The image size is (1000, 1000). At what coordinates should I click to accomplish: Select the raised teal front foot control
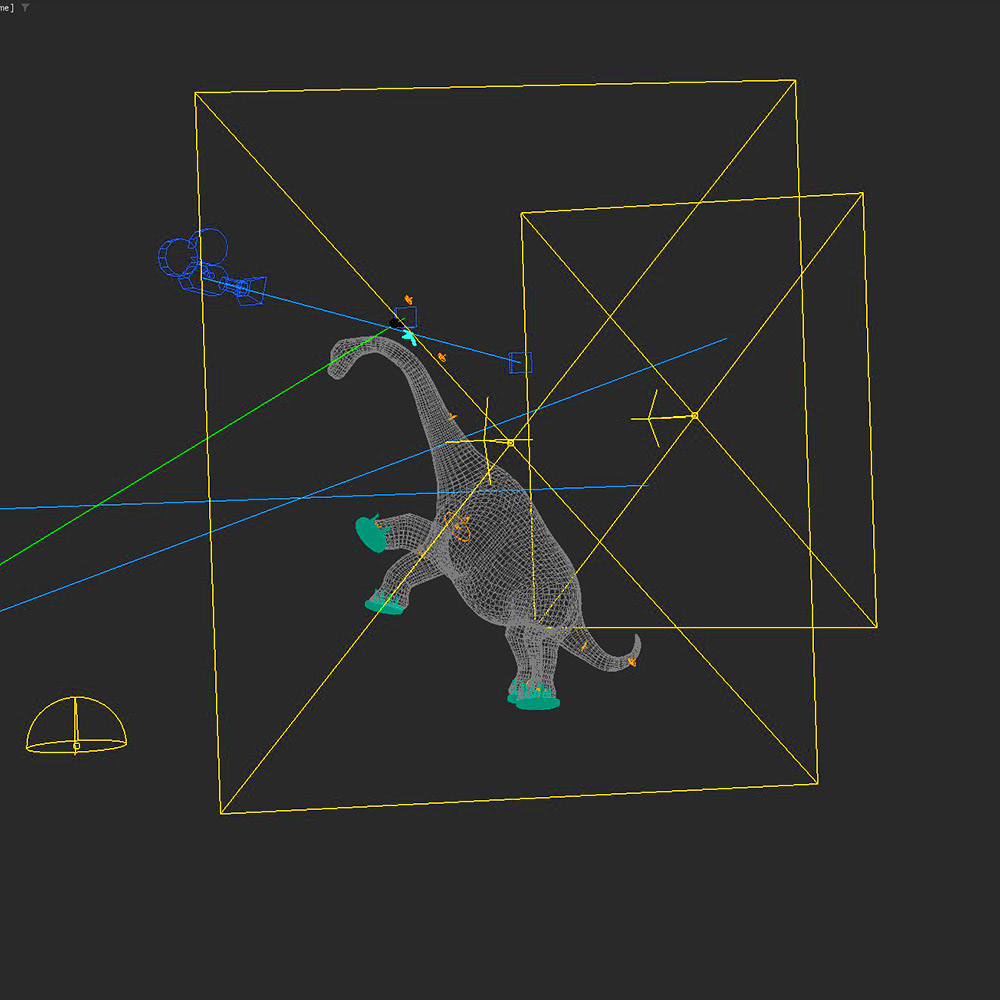pyautogui.click(x=371, y=534)
